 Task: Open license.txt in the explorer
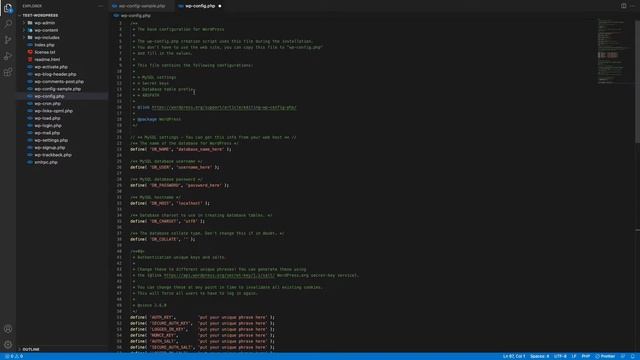click(45, 52)
